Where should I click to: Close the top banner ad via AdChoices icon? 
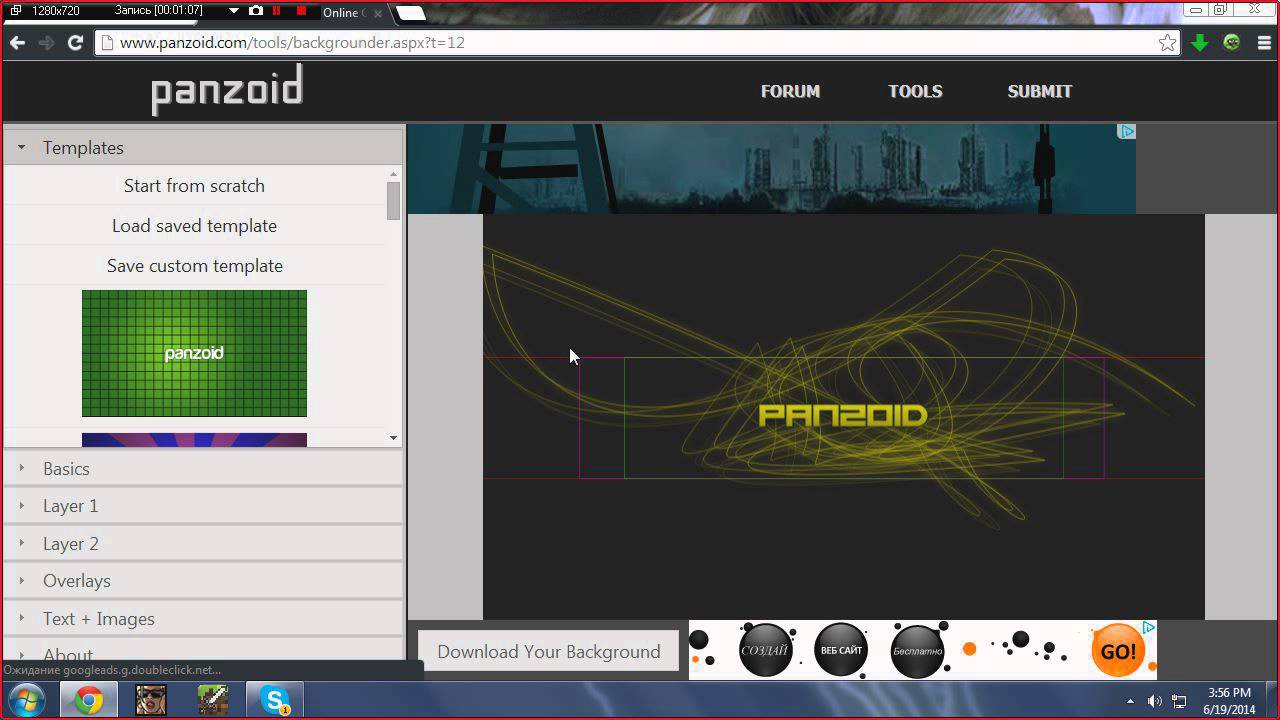point(1127,131)
